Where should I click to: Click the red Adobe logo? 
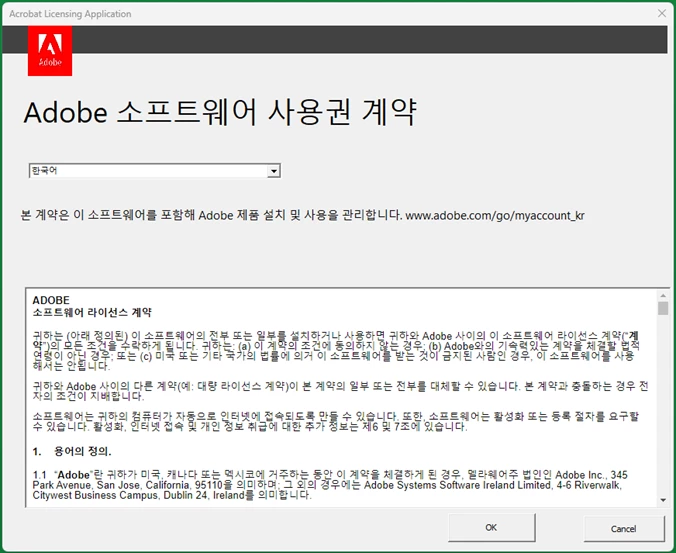pos(50,50)
